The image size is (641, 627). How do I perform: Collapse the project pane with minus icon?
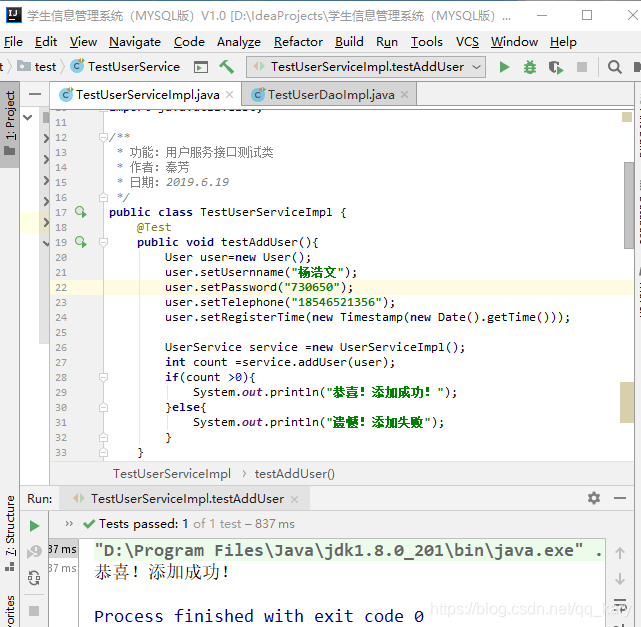(35, 94)
